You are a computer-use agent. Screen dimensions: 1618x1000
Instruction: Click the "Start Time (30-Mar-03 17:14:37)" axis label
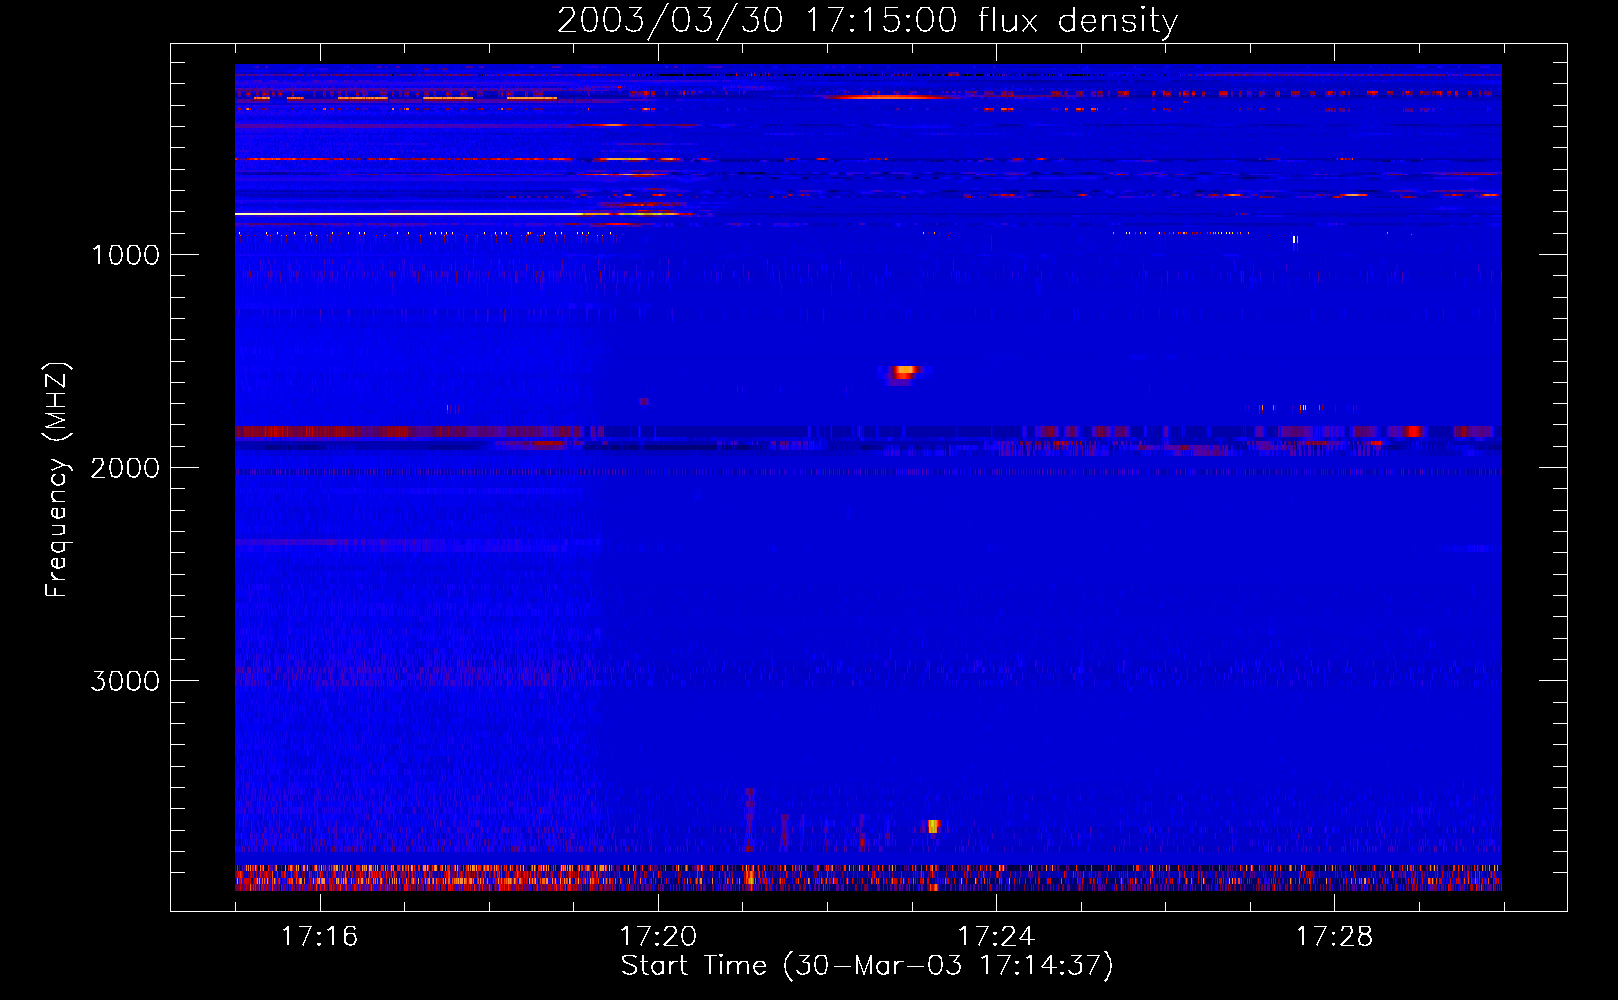point(867,966)
